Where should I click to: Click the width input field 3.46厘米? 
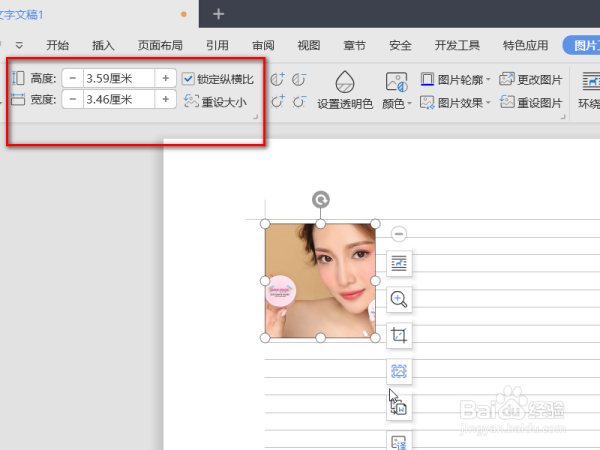[x=119, y=99]
